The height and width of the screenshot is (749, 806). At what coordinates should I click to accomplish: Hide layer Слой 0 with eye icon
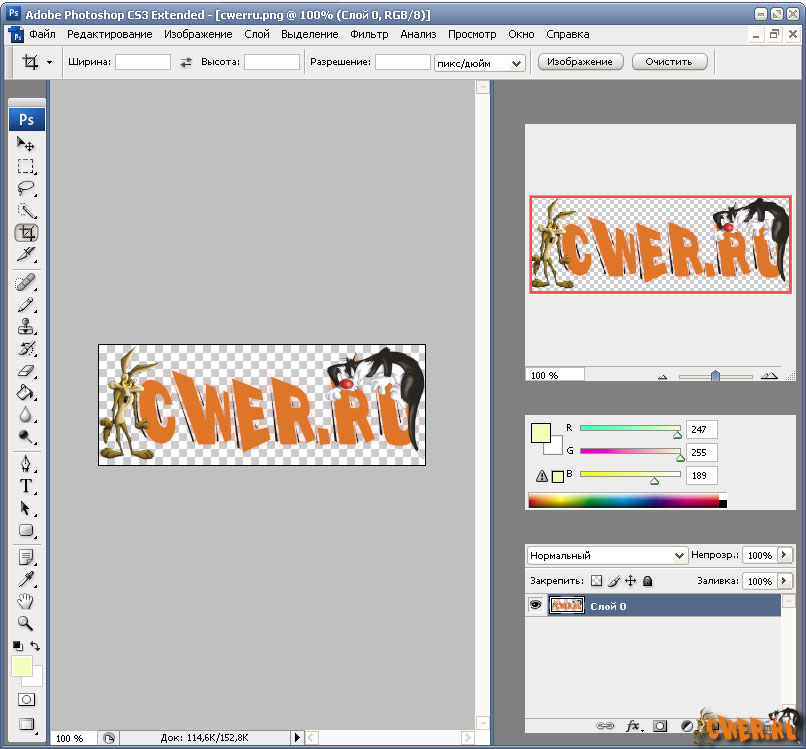(x=536, y=605)
